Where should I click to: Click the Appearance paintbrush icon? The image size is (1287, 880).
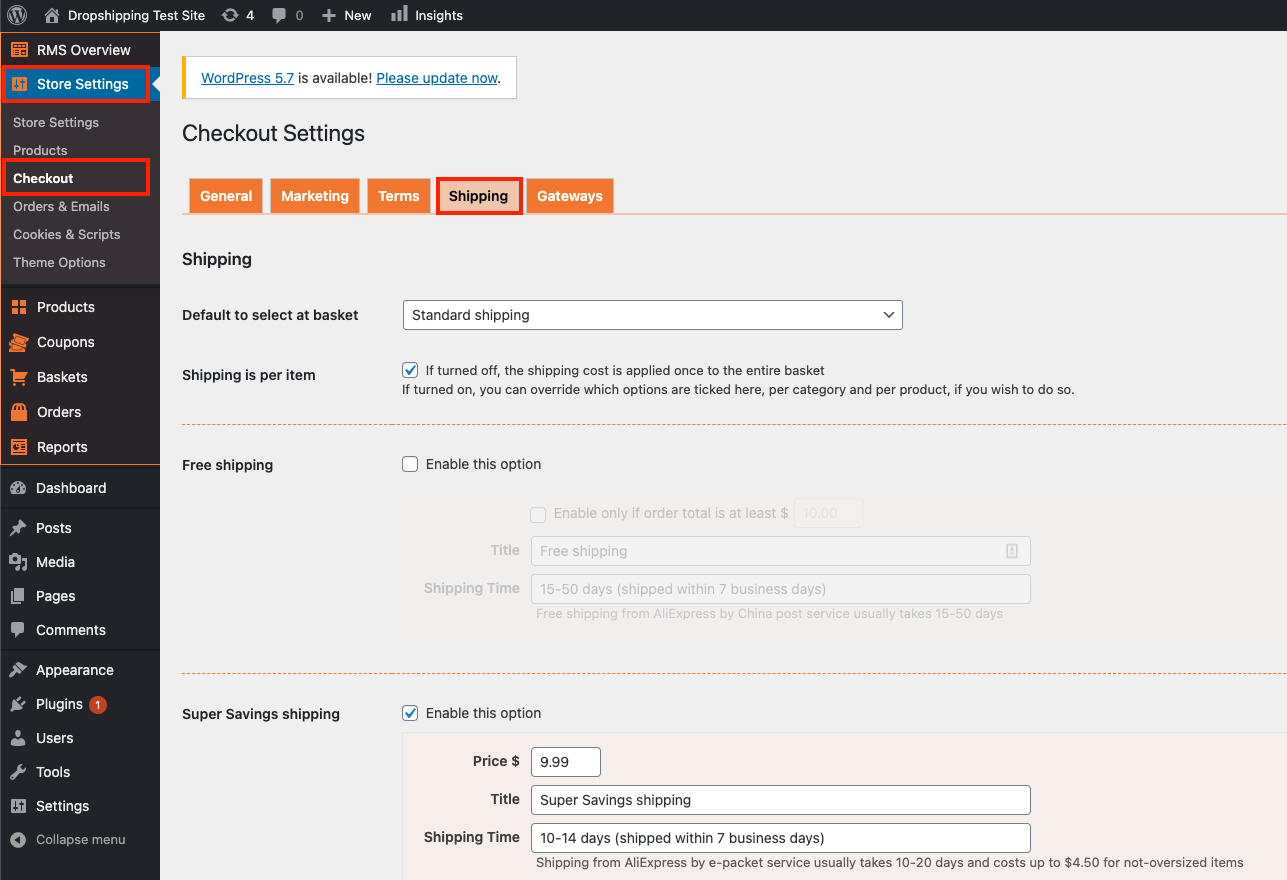[x=18, y=670]
